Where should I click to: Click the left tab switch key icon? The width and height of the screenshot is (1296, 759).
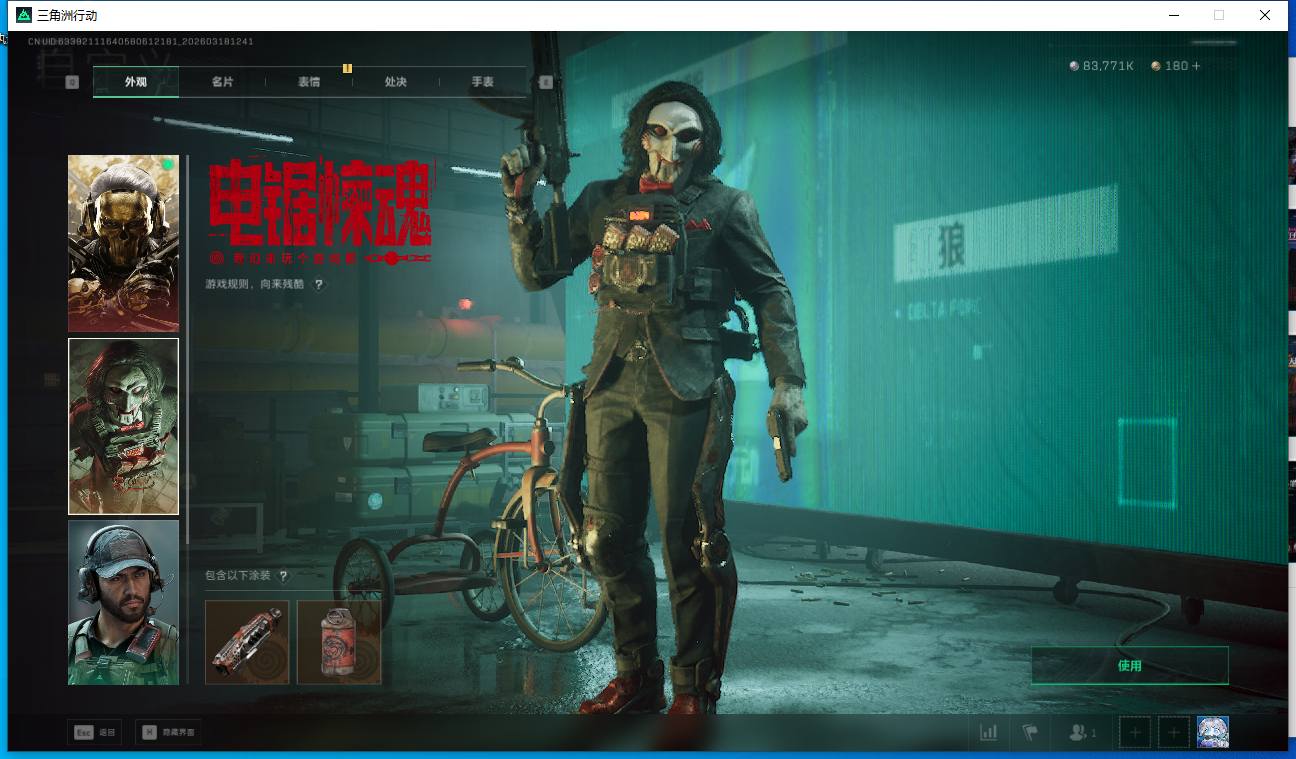(72, 82)
